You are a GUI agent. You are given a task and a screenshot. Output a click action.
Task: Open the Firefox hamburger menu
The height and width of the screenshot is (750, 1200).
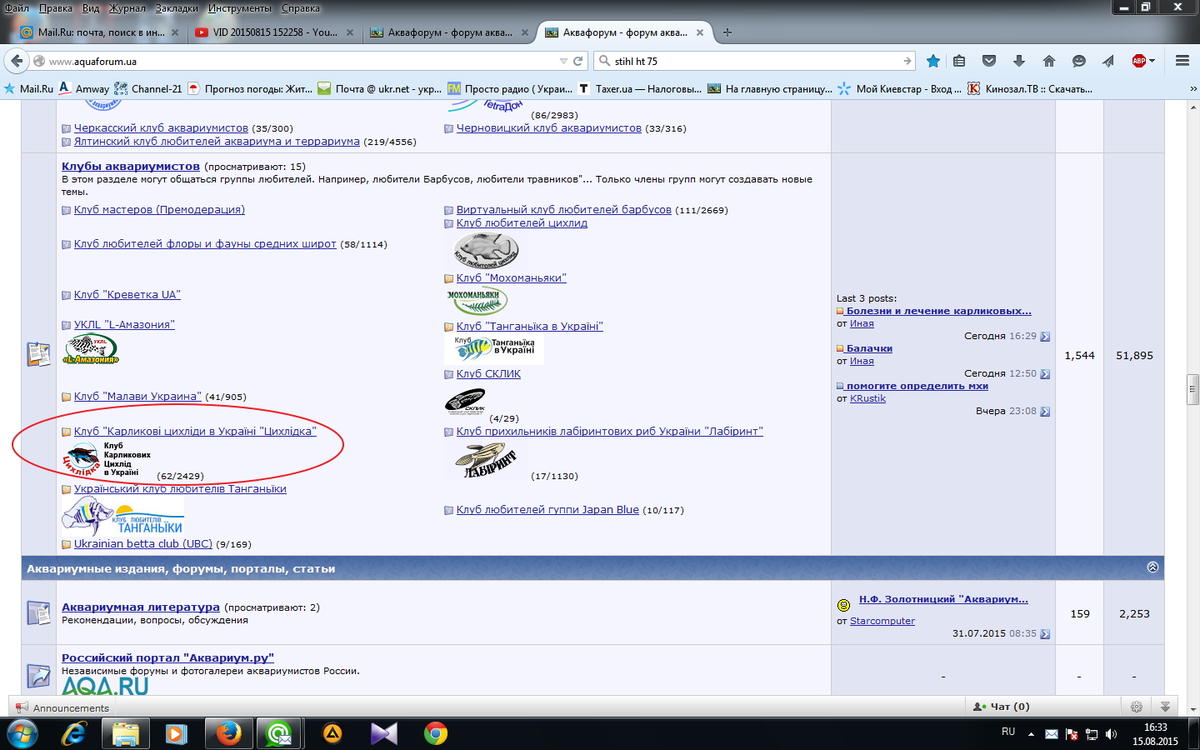pos(1179,61)
